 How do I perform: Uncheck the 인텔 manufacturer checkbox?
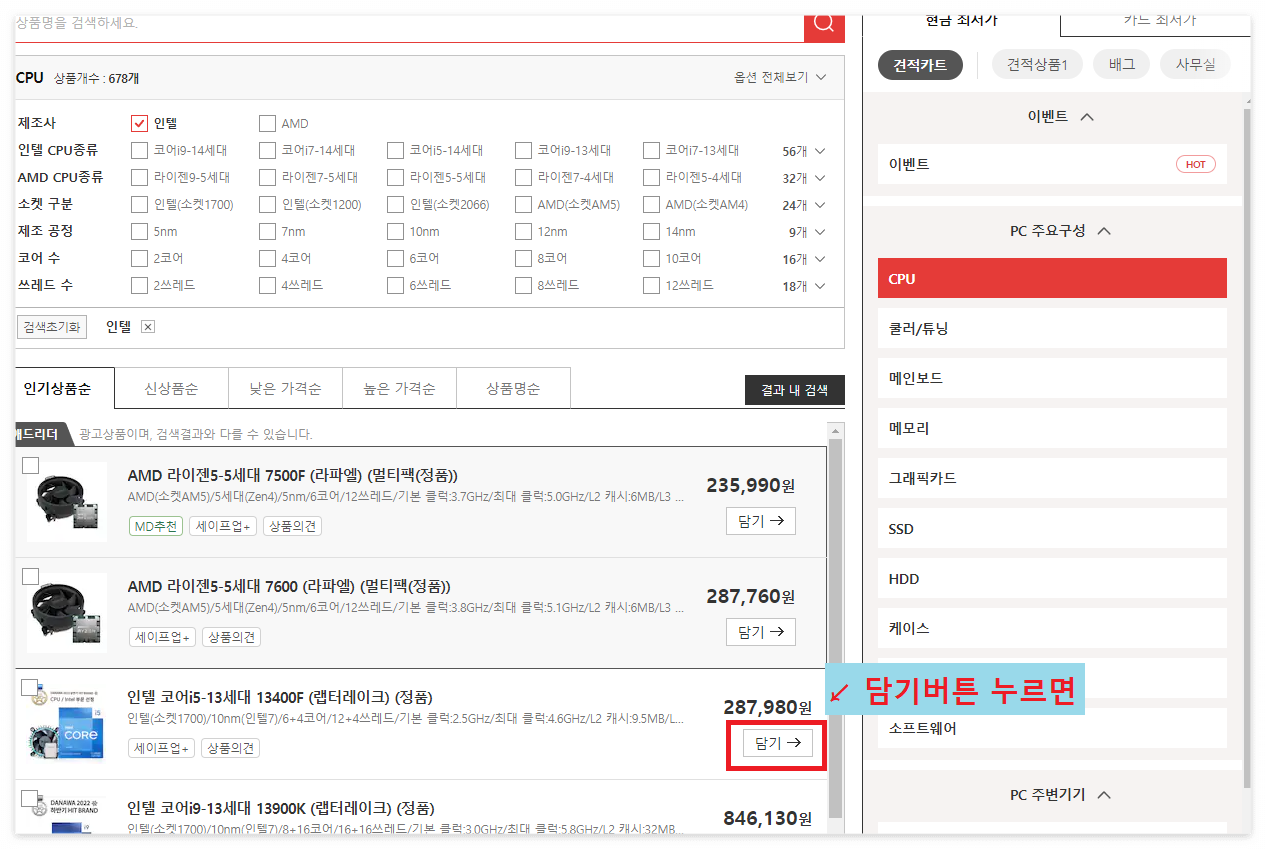pyautogui.click(x=140, y=124)
